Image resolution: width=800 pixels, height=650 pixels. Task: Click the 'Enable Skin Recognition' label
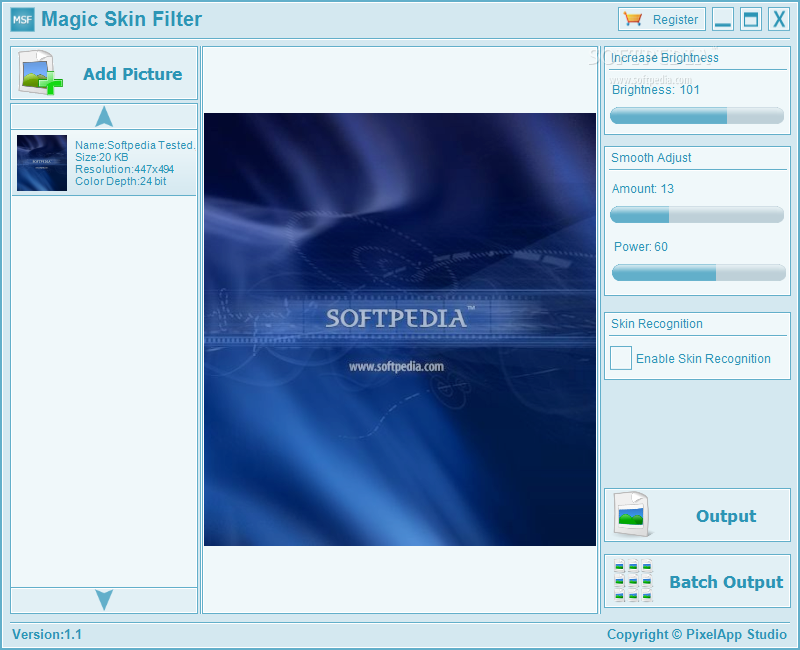coord(703,359)
